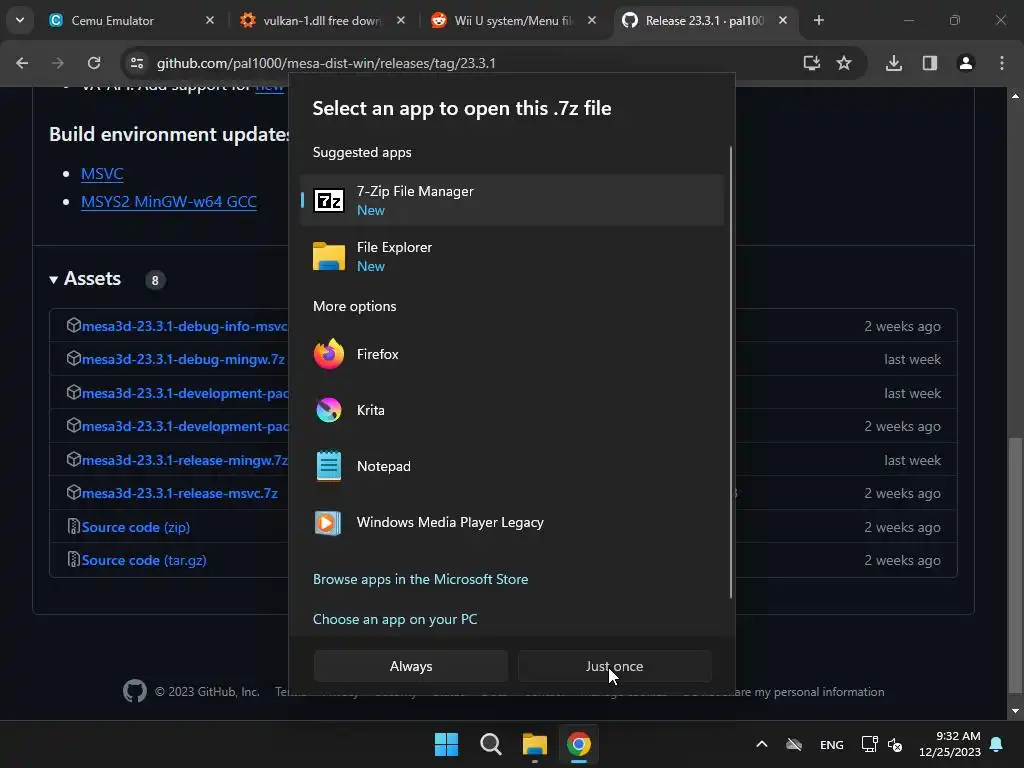Open the MSVC link
Screen dimensions: 1024x768
[x=102, y=174]
